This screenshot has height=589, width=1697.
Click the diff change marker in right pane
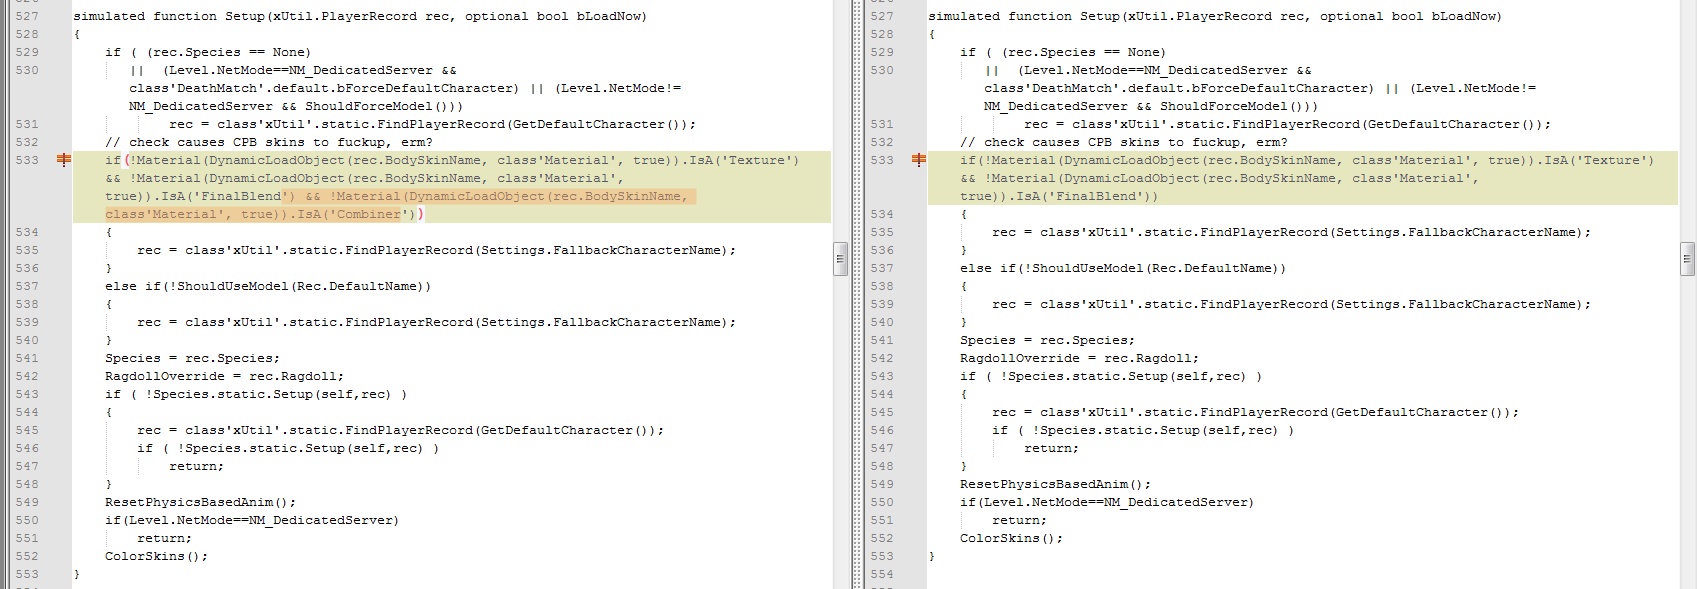pos(919,160)
